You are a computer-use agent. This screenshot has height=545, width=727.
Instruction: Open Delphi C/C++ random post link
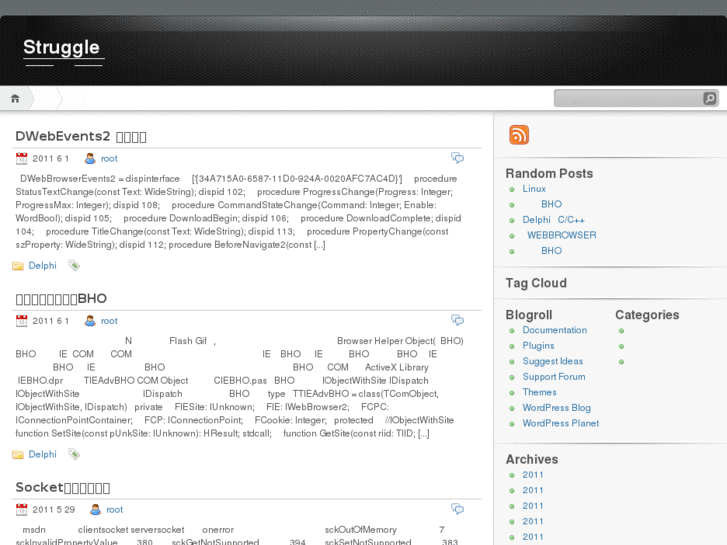pos(554,220)
